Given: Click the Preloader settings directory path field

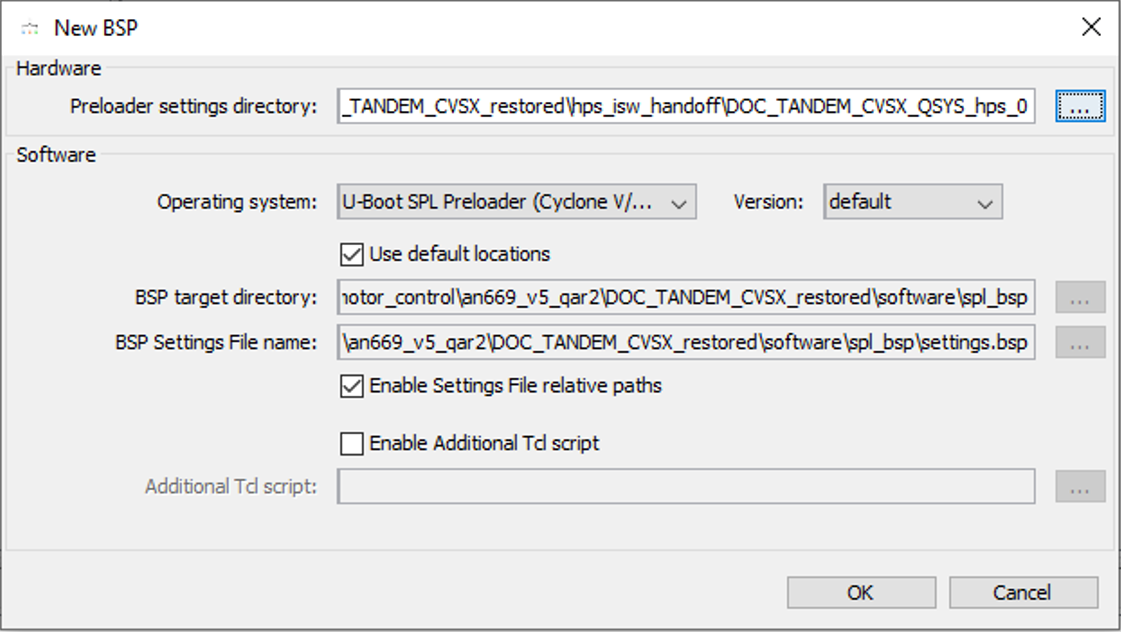Looking at the screenshot, I should (x=686, y=106).
